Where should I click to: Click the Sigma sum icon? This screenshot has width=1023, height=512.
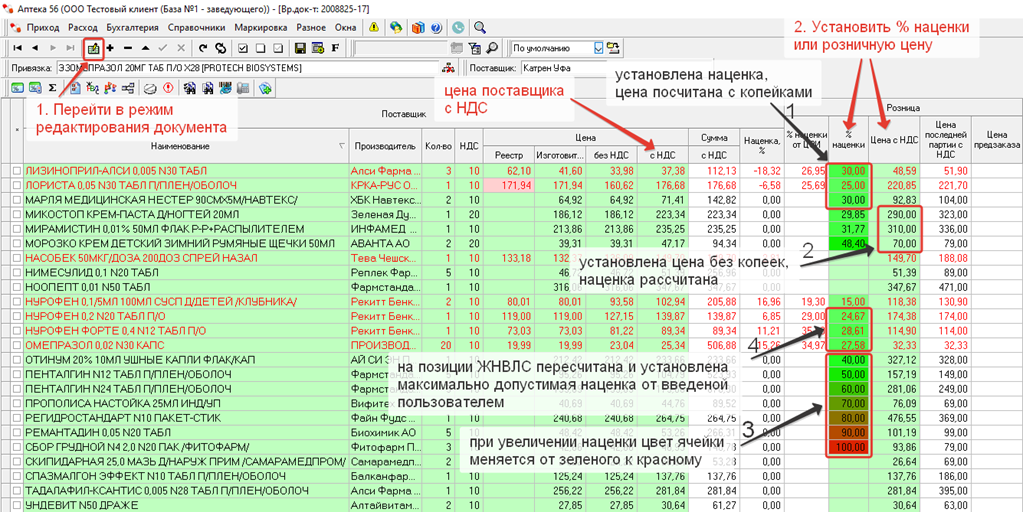(x=52, y=87)
